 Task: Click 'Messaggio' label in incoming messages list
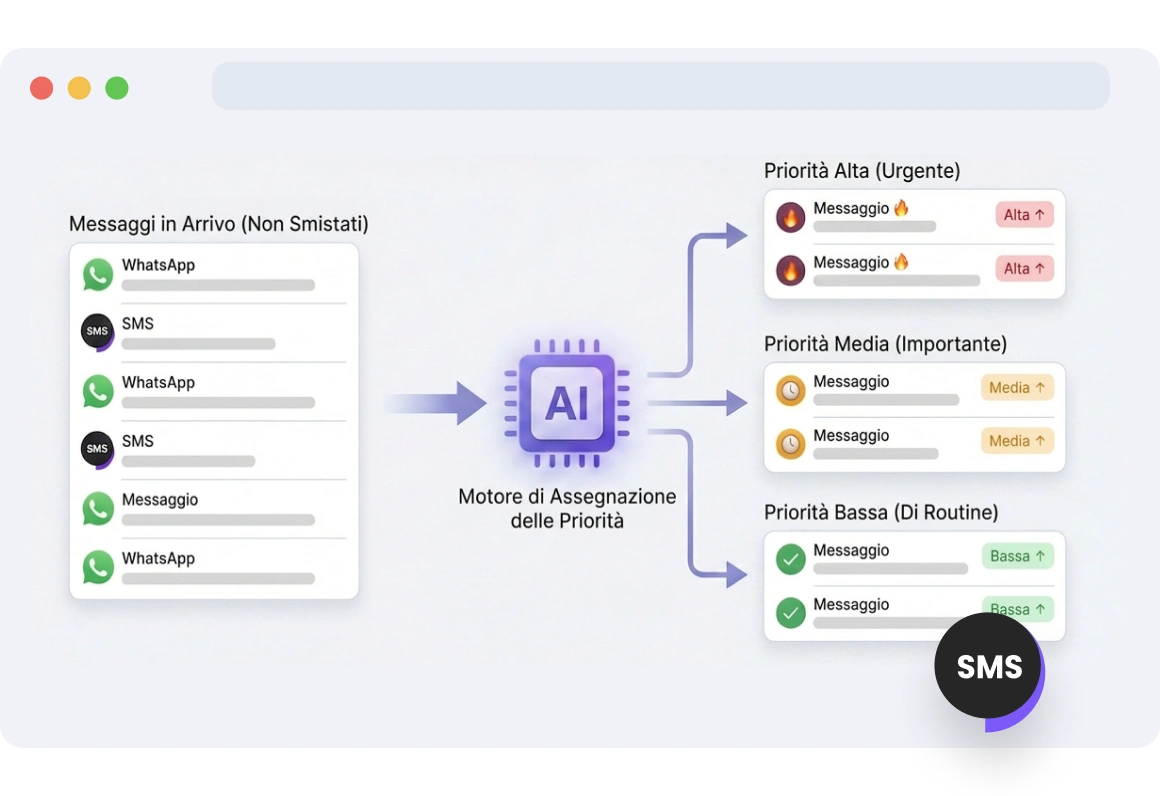pyautogui.click(x=160, y=500)
